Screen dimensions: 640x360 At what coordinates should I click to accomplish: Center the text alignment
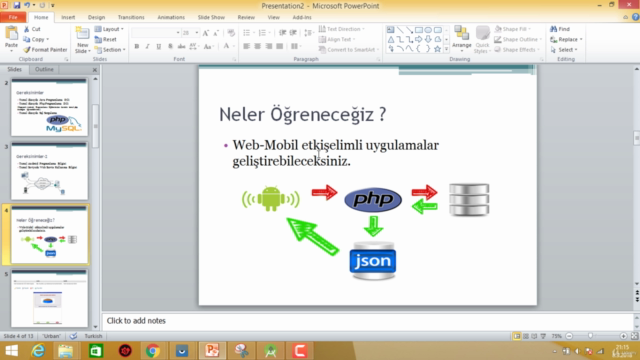pyautogui.click(x=258, y=47)
